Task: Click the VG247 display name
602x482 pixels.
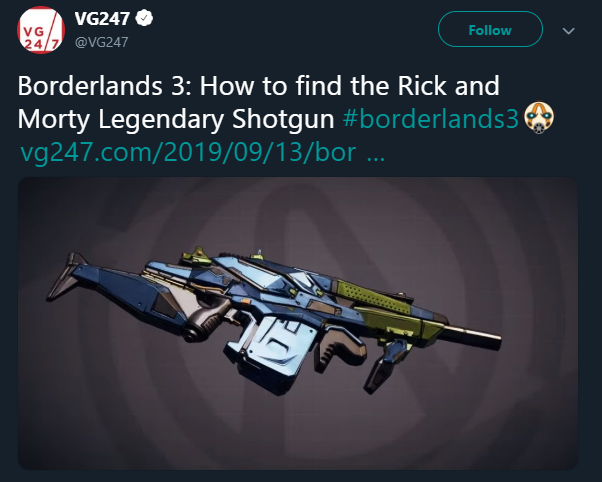Action: coord(102,18)
